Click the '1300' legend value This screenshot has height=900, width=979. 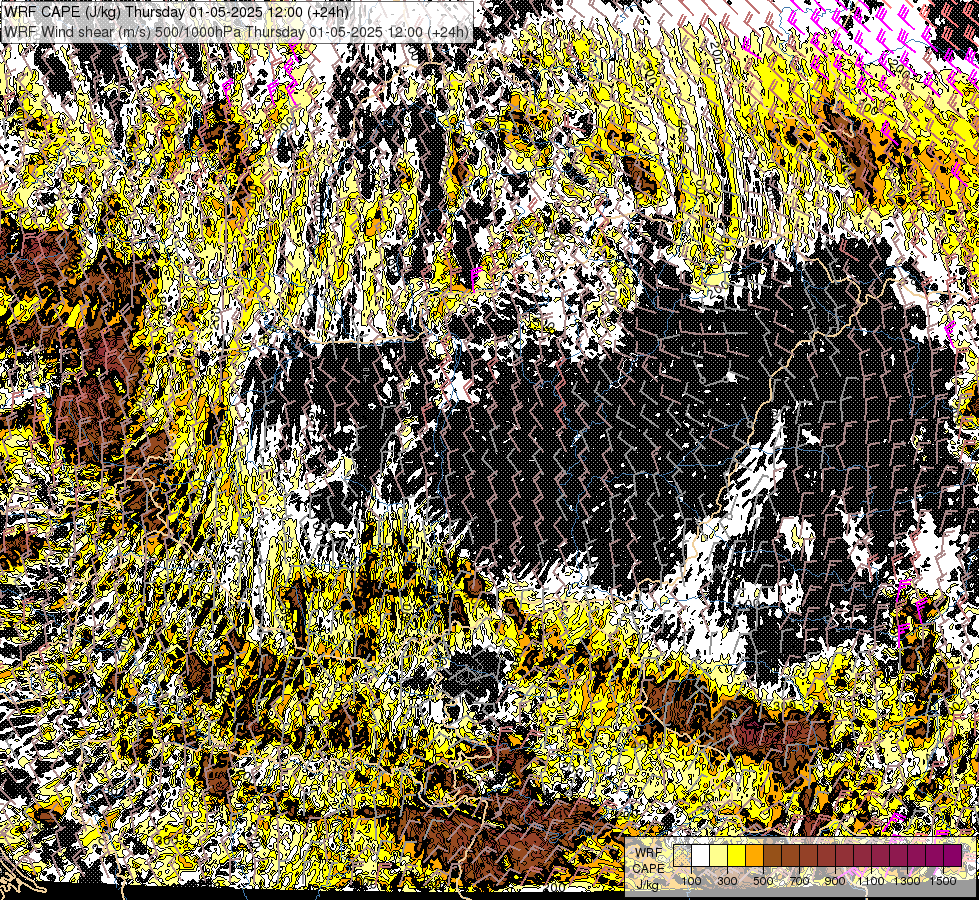[907, 881]
